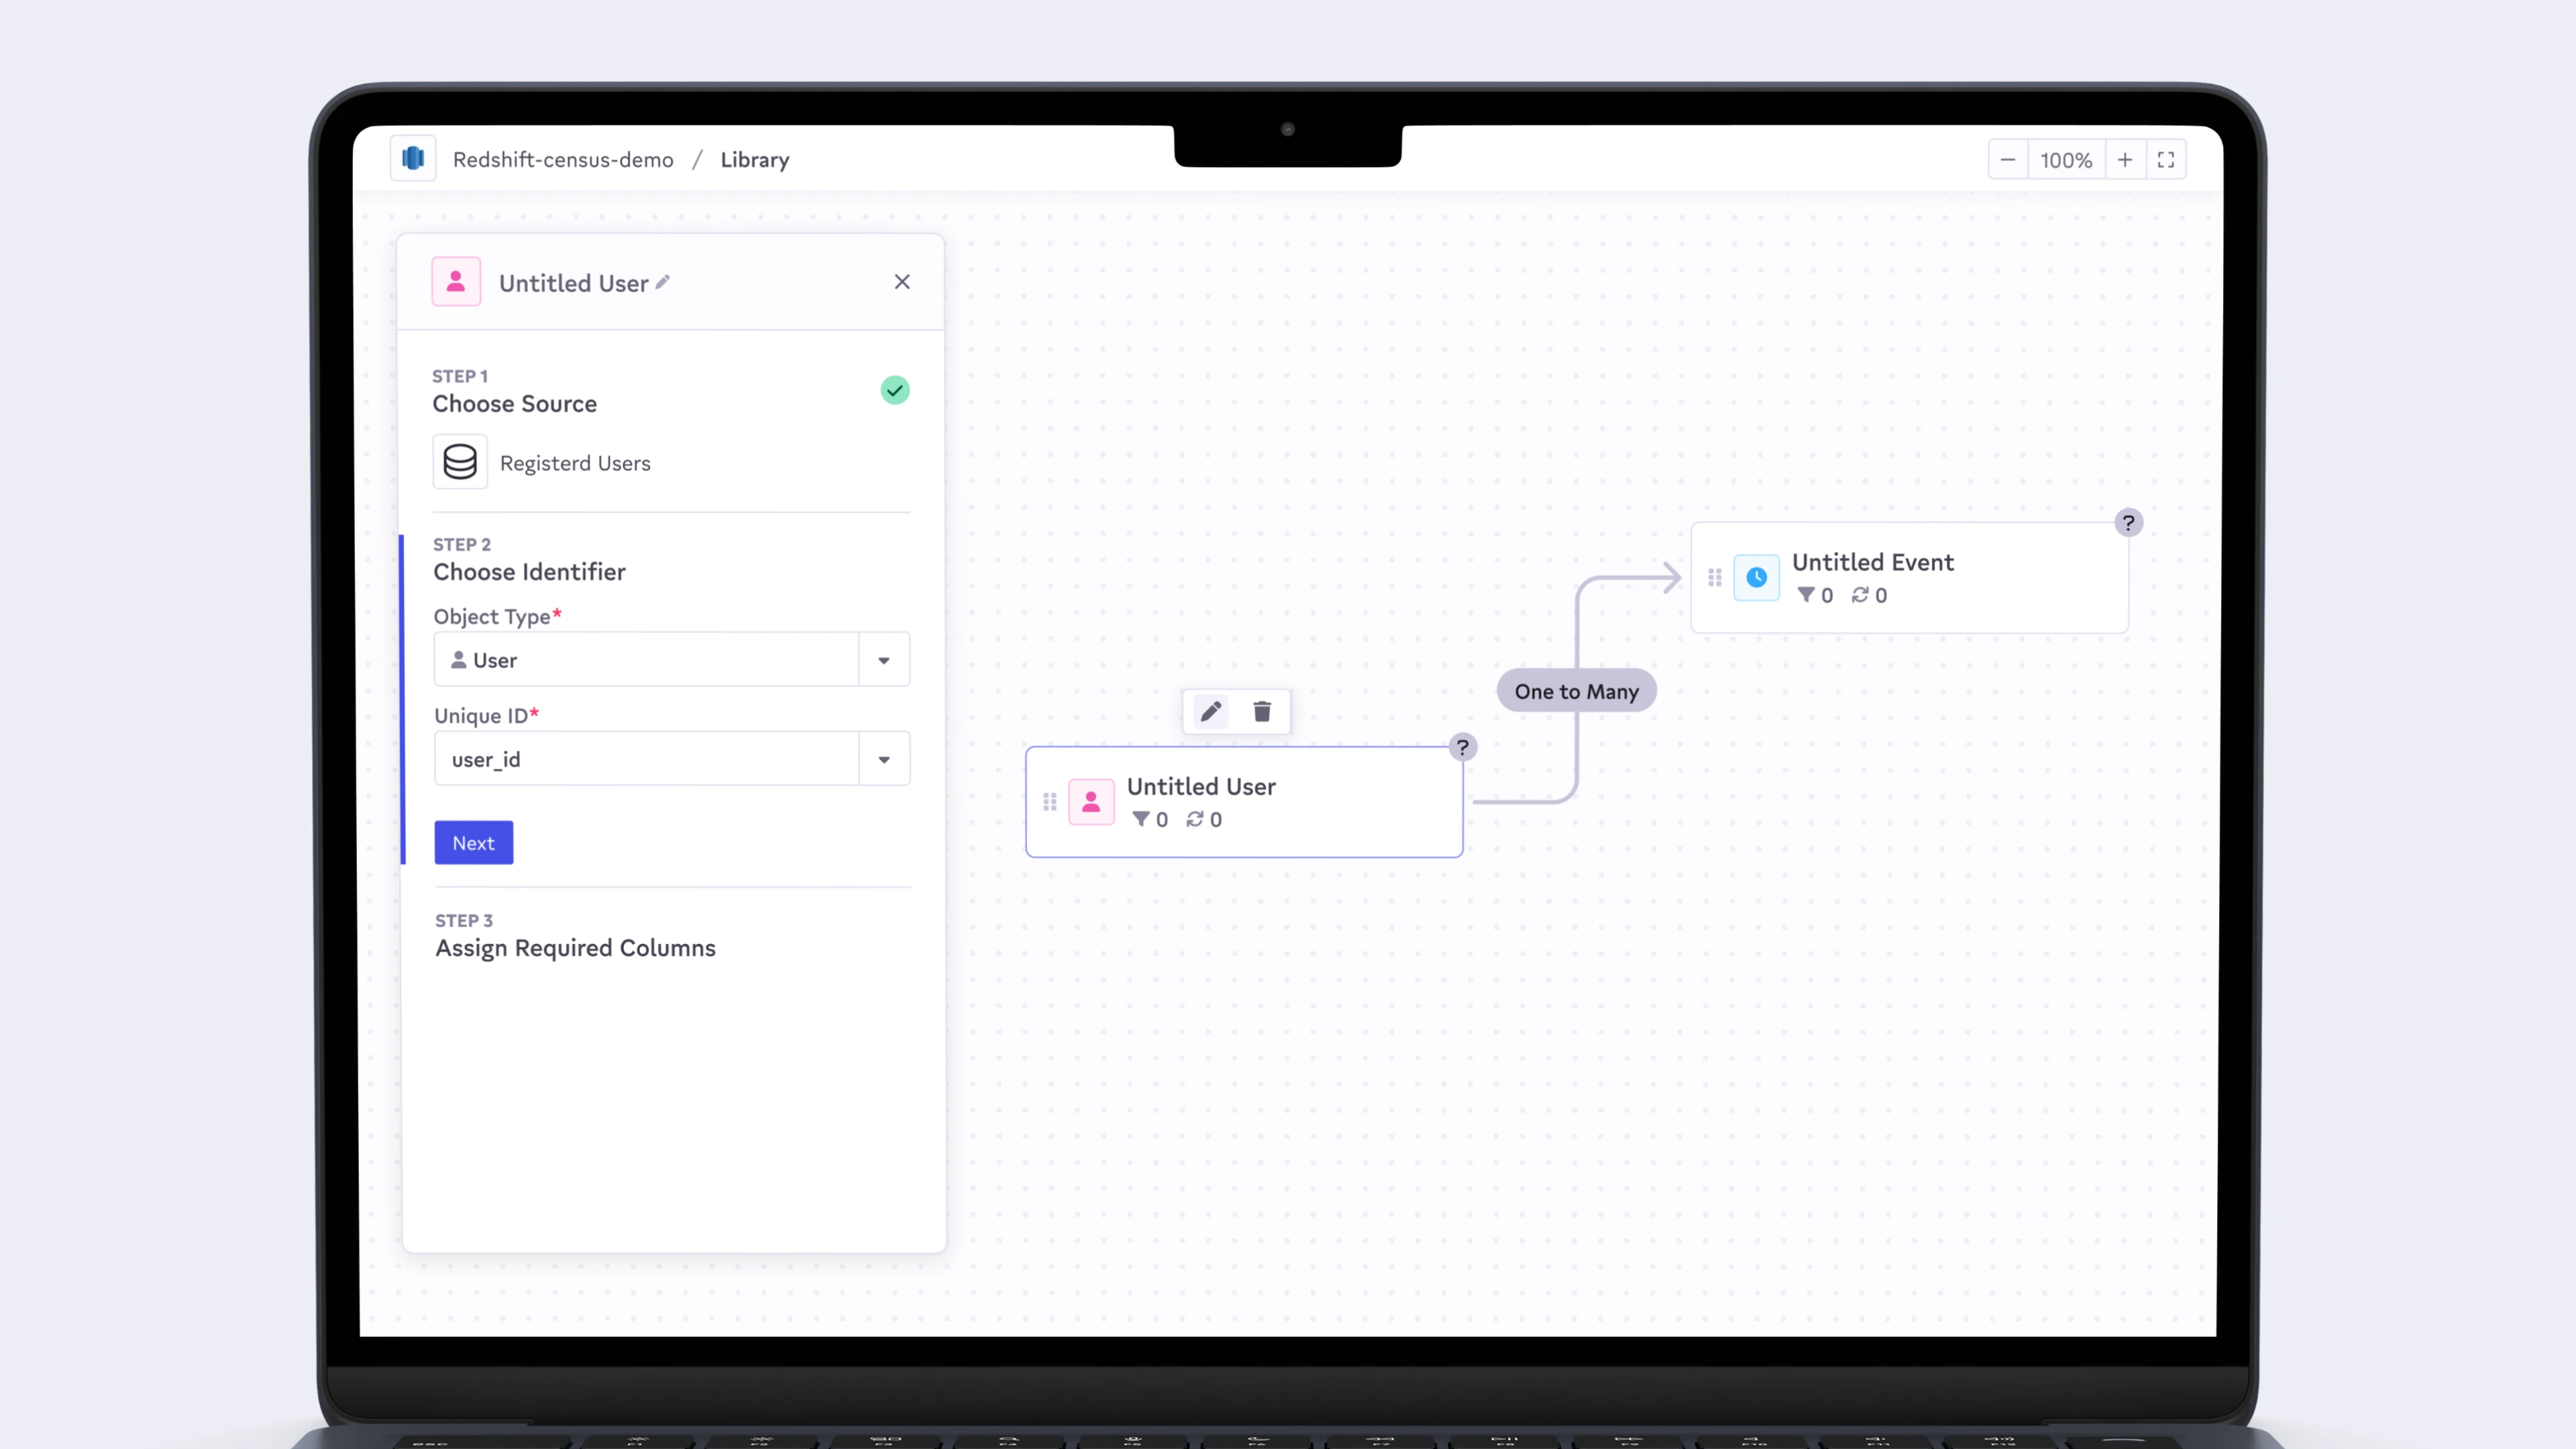Go to Redshift-census-demo breadcrumb
Viewport: 2576px width, 1449px height.
pos(563,160)
